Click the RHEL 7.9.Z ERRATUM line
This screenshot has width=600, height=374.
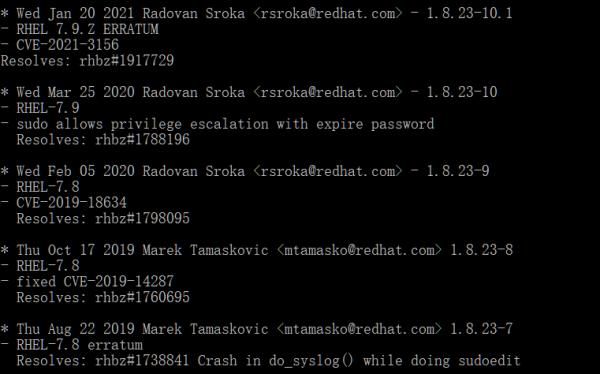click(80, 29)
